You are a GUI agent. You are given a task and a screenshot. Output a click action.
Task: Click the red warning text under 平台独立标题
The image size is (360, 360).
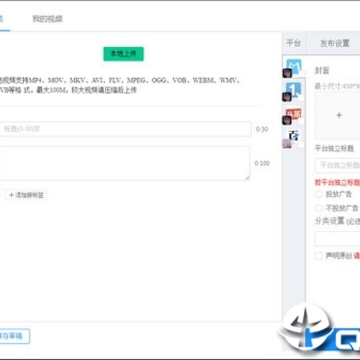337,183
